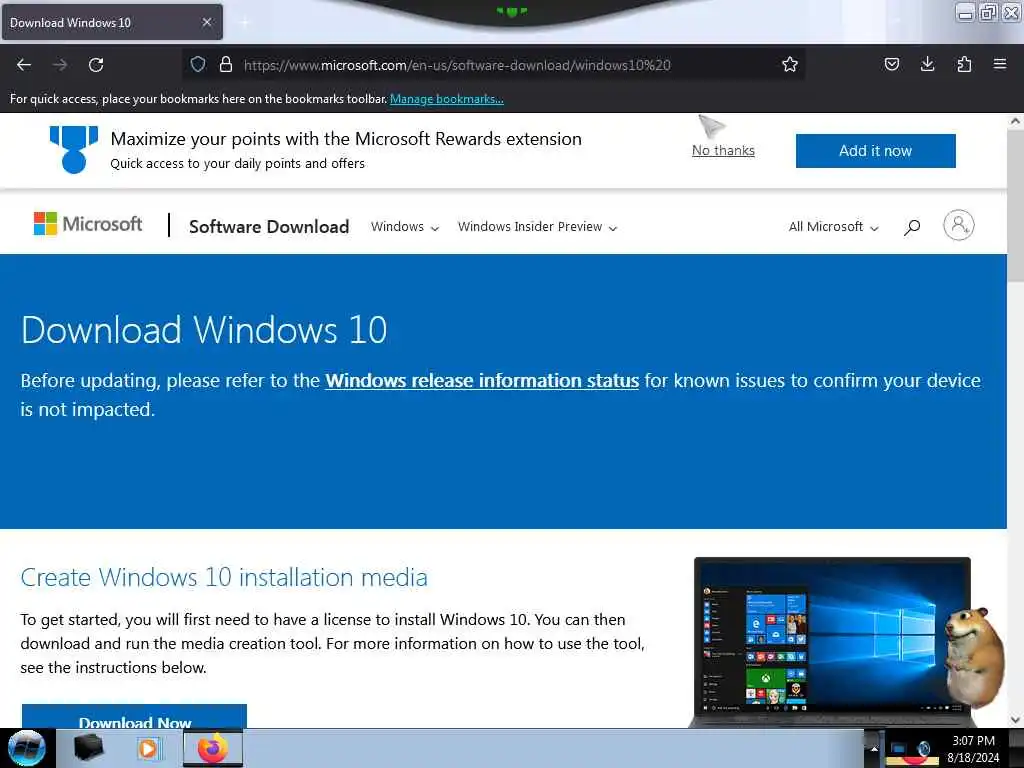The width and height of the screenshot is (1024, 768).
Task: Click the Windows 10 laptop image
Action: click(833, 643)
